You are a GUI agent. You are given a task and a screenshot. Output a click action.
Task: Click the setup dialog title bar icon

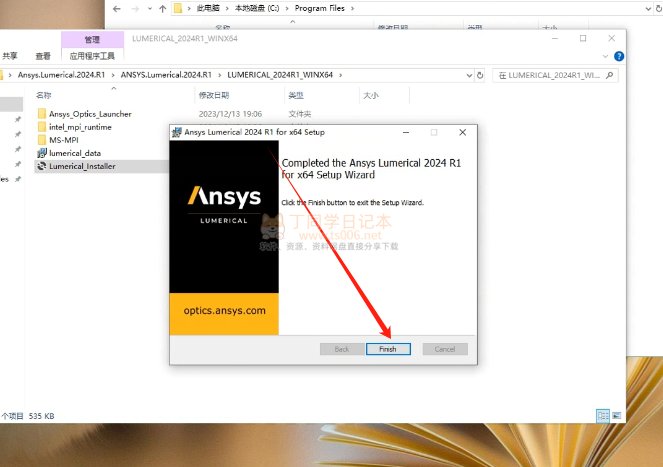pos(177,132)
